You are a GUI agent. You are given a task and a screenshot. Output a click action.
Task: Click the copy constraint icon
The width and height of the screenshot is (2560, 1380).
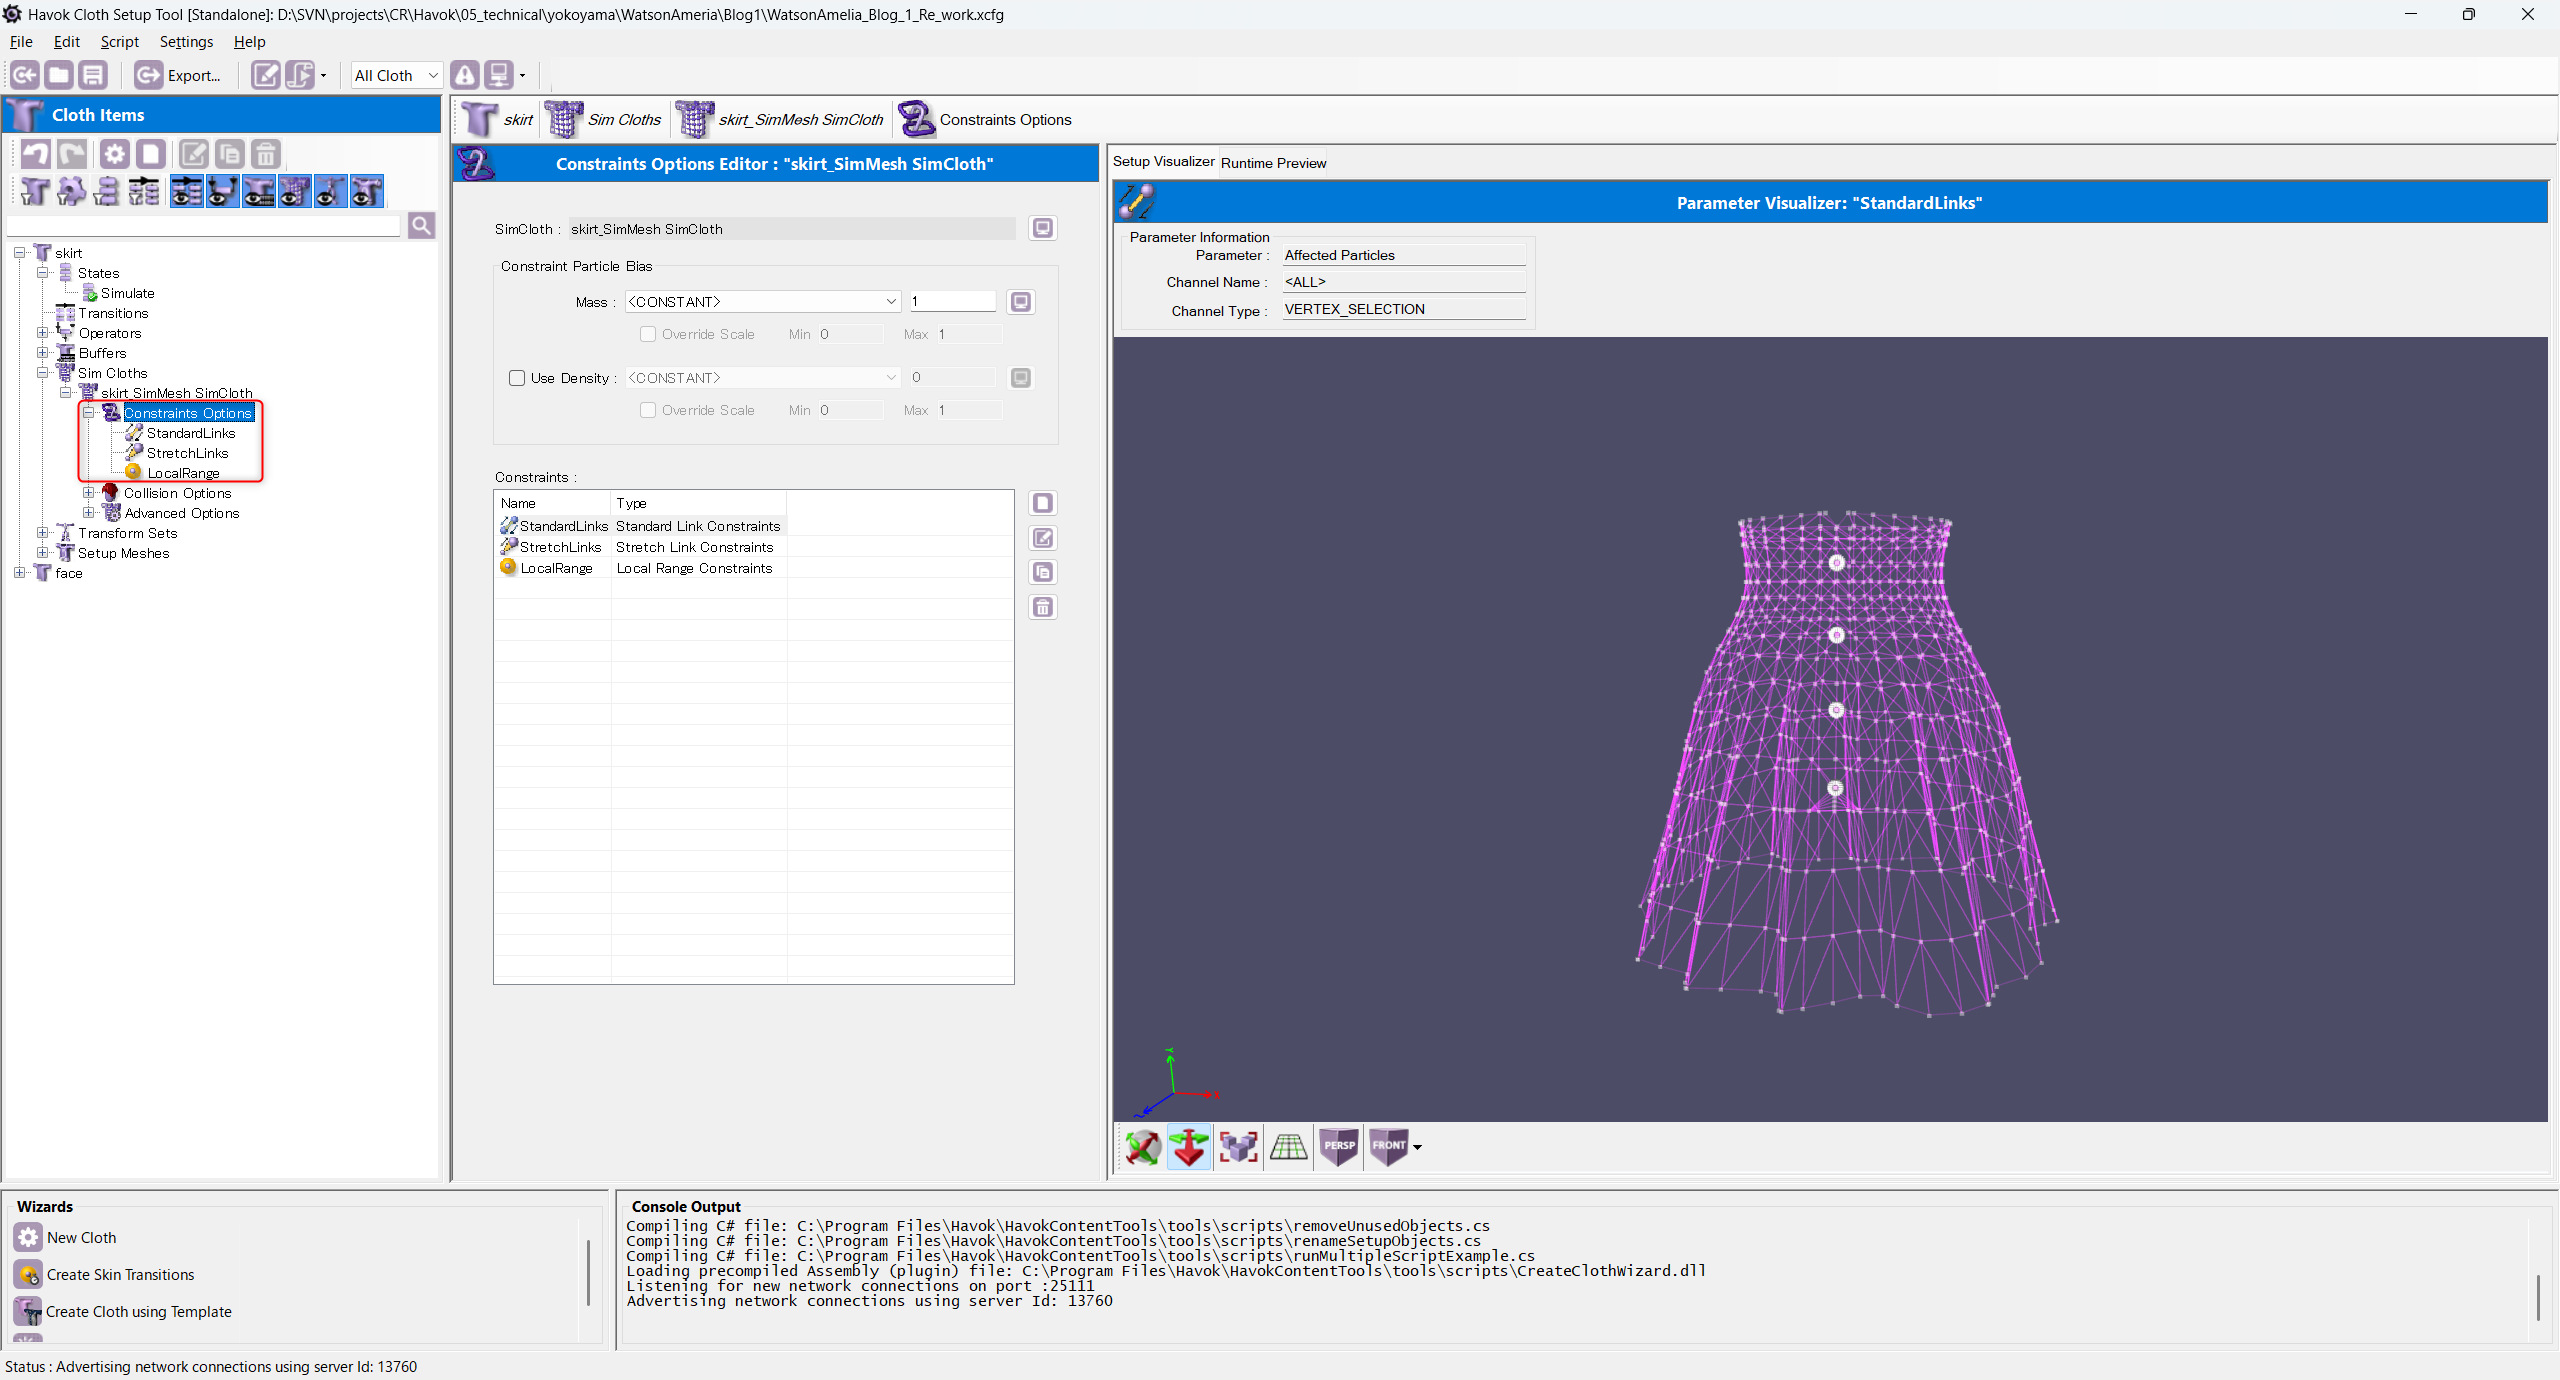tap(1043, 572)
